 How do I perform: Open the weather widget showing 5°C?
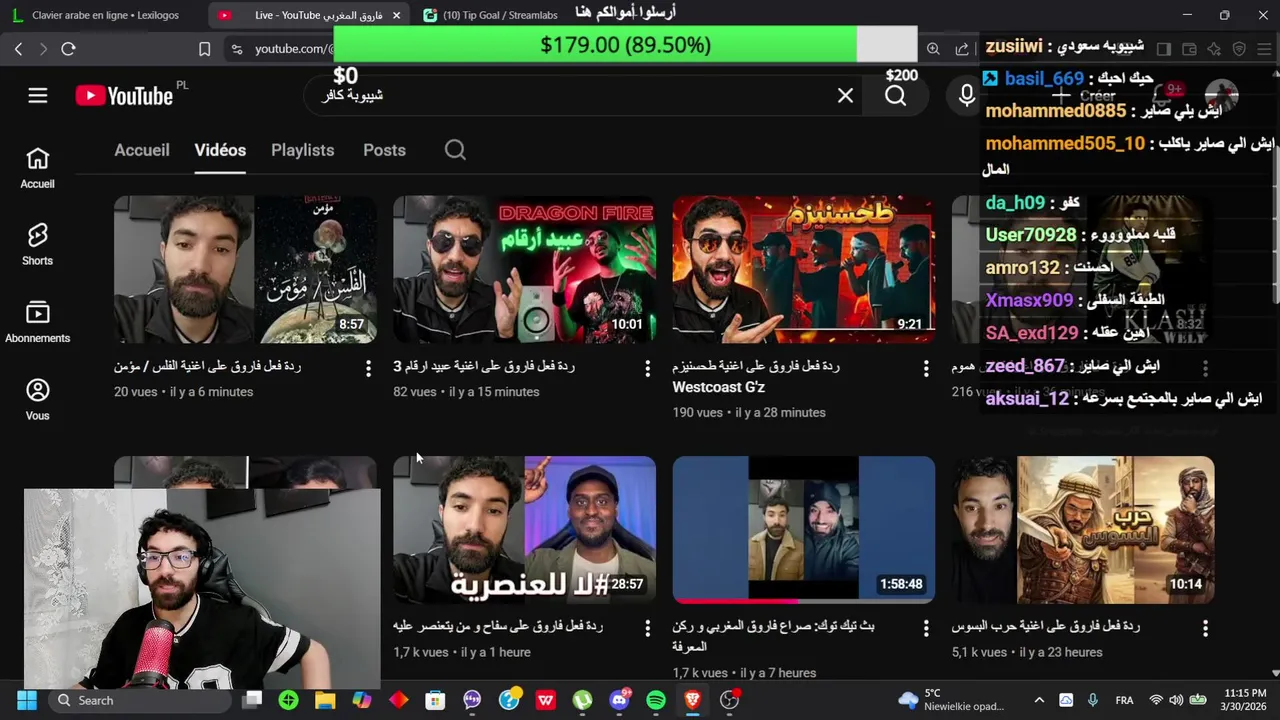(x=951, y=700)
